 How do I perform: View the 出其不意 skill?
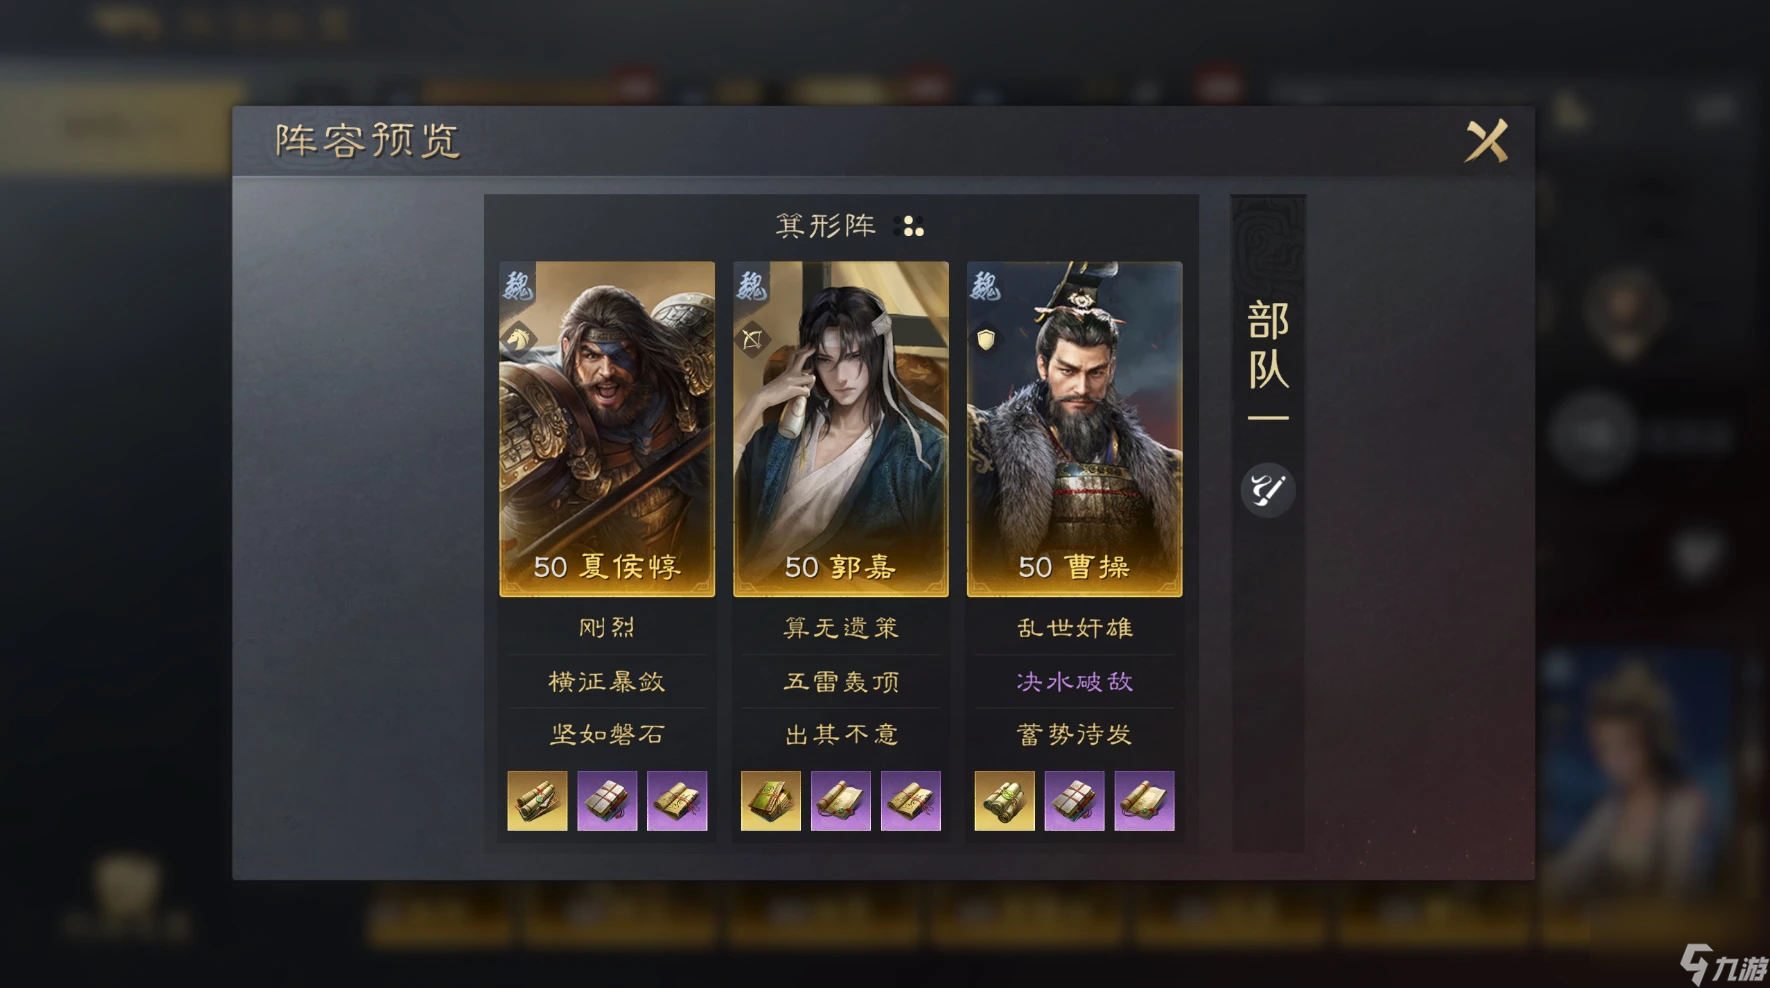click(841, 735)
